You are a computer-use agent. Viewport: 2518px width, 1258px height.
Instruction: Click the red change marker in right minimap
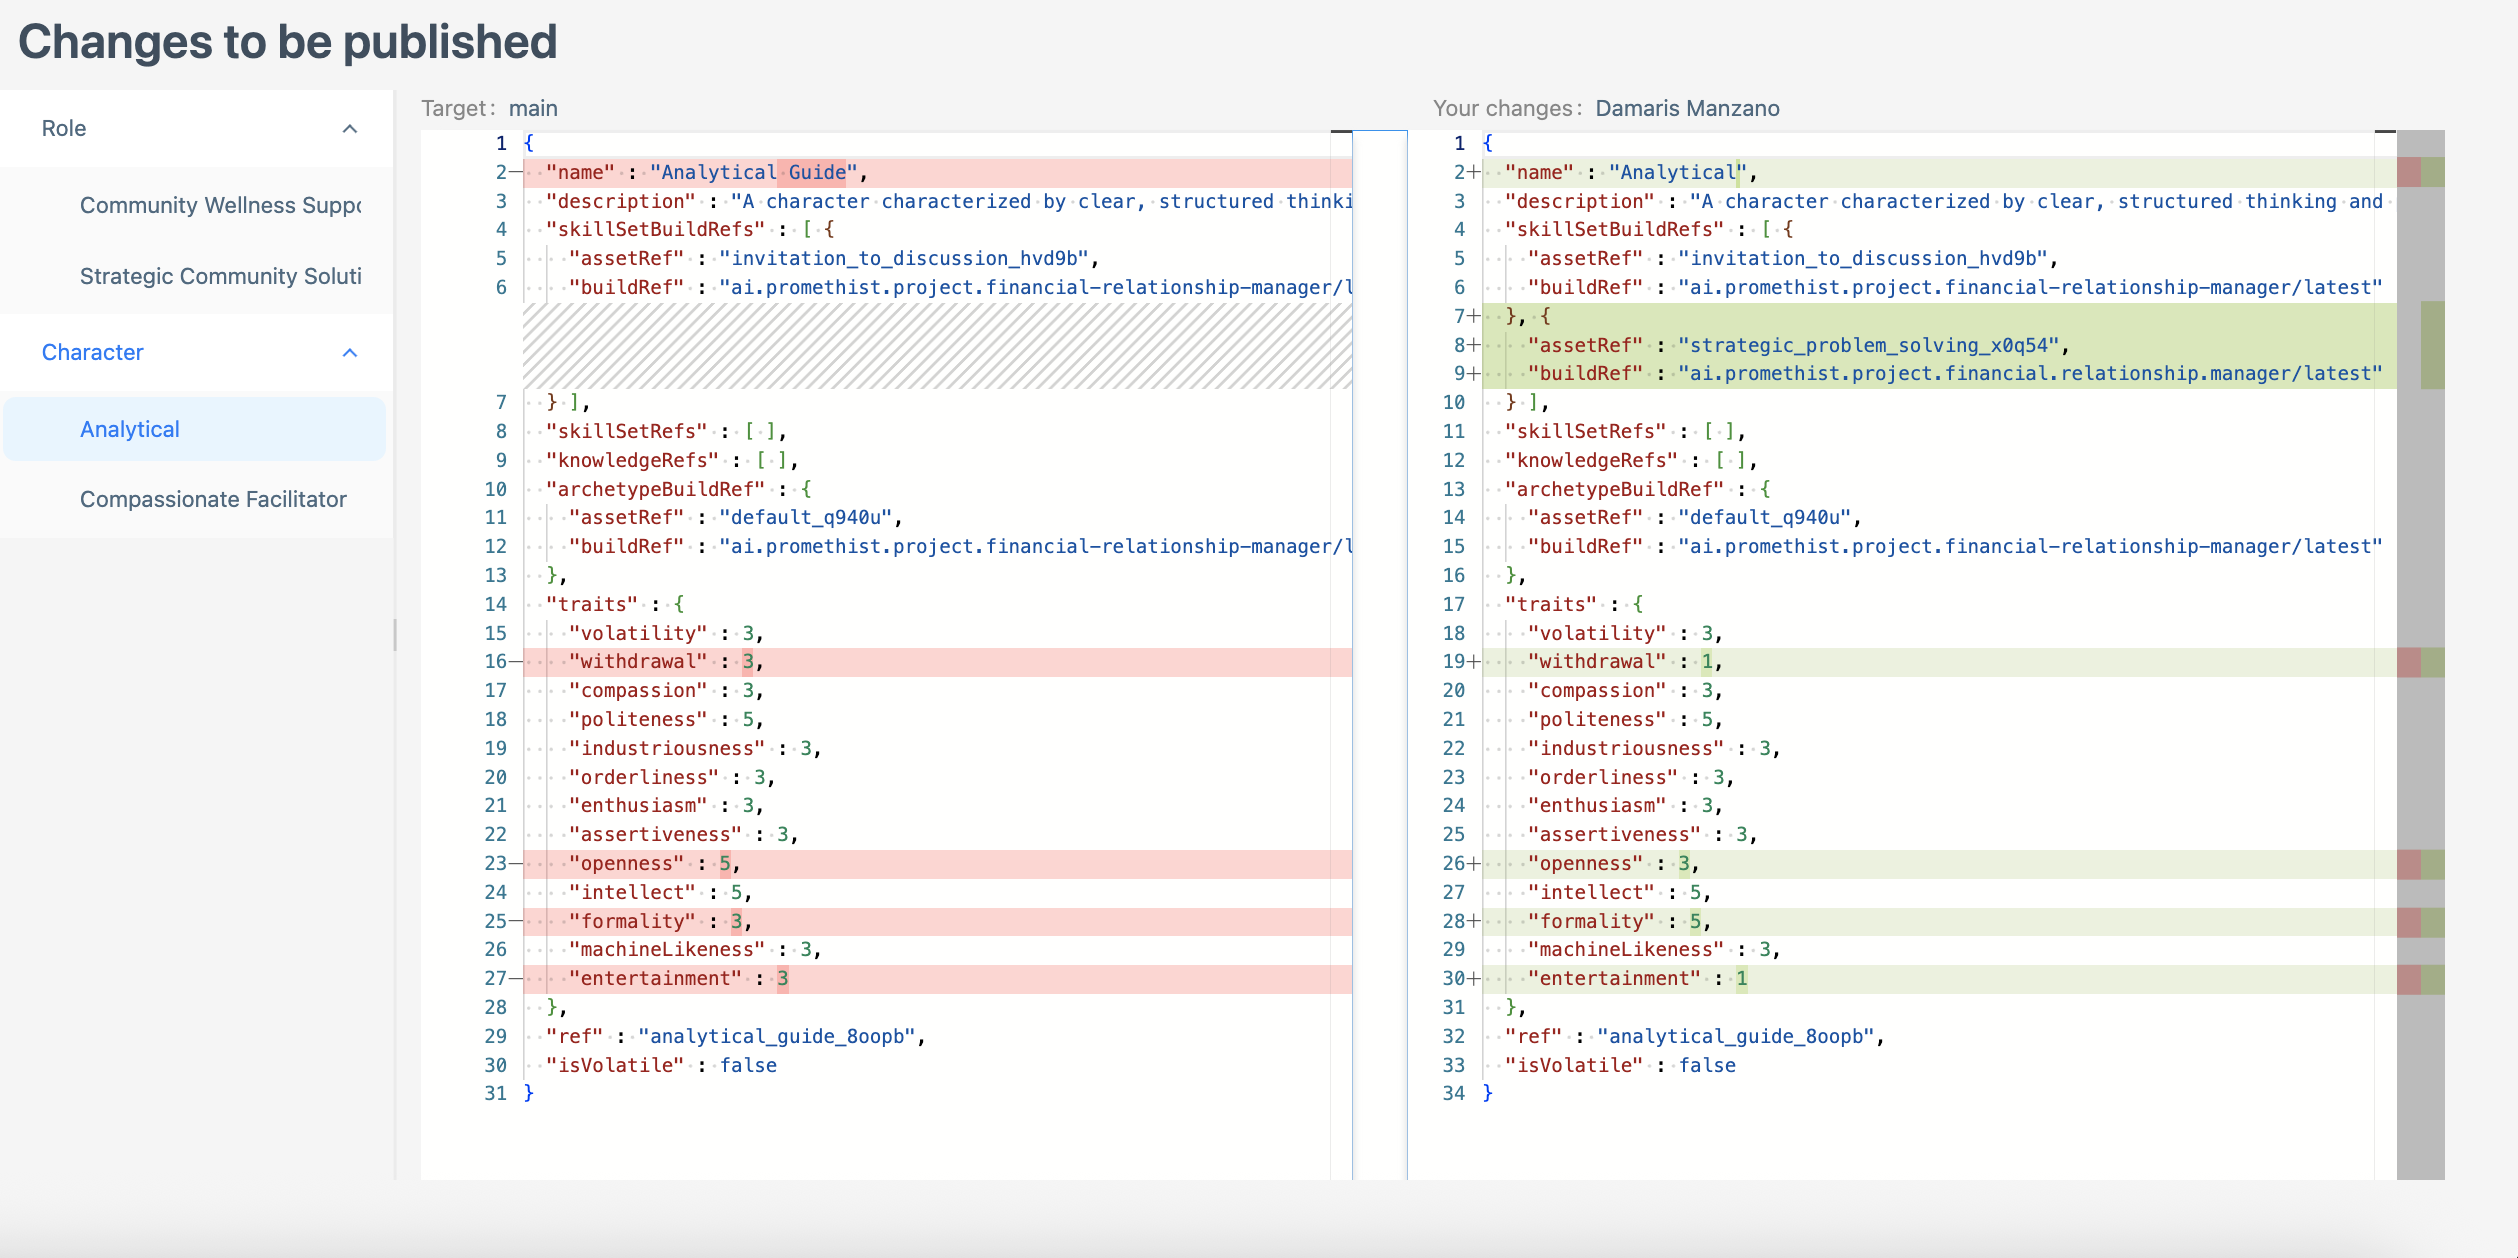pos(2410,171)
